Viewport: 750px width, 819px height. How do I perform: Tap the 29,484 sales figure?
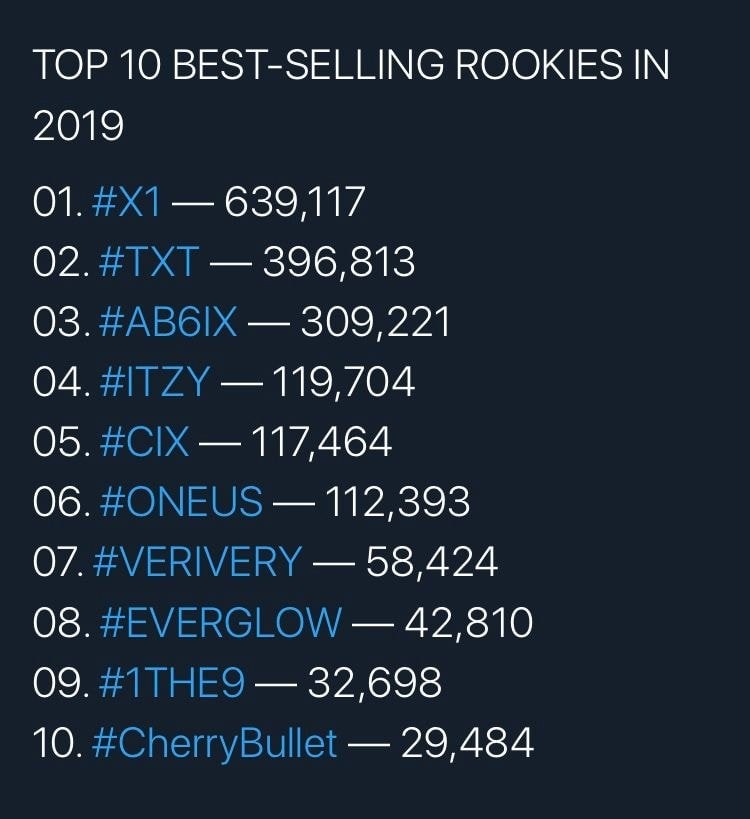pos(467,742)
